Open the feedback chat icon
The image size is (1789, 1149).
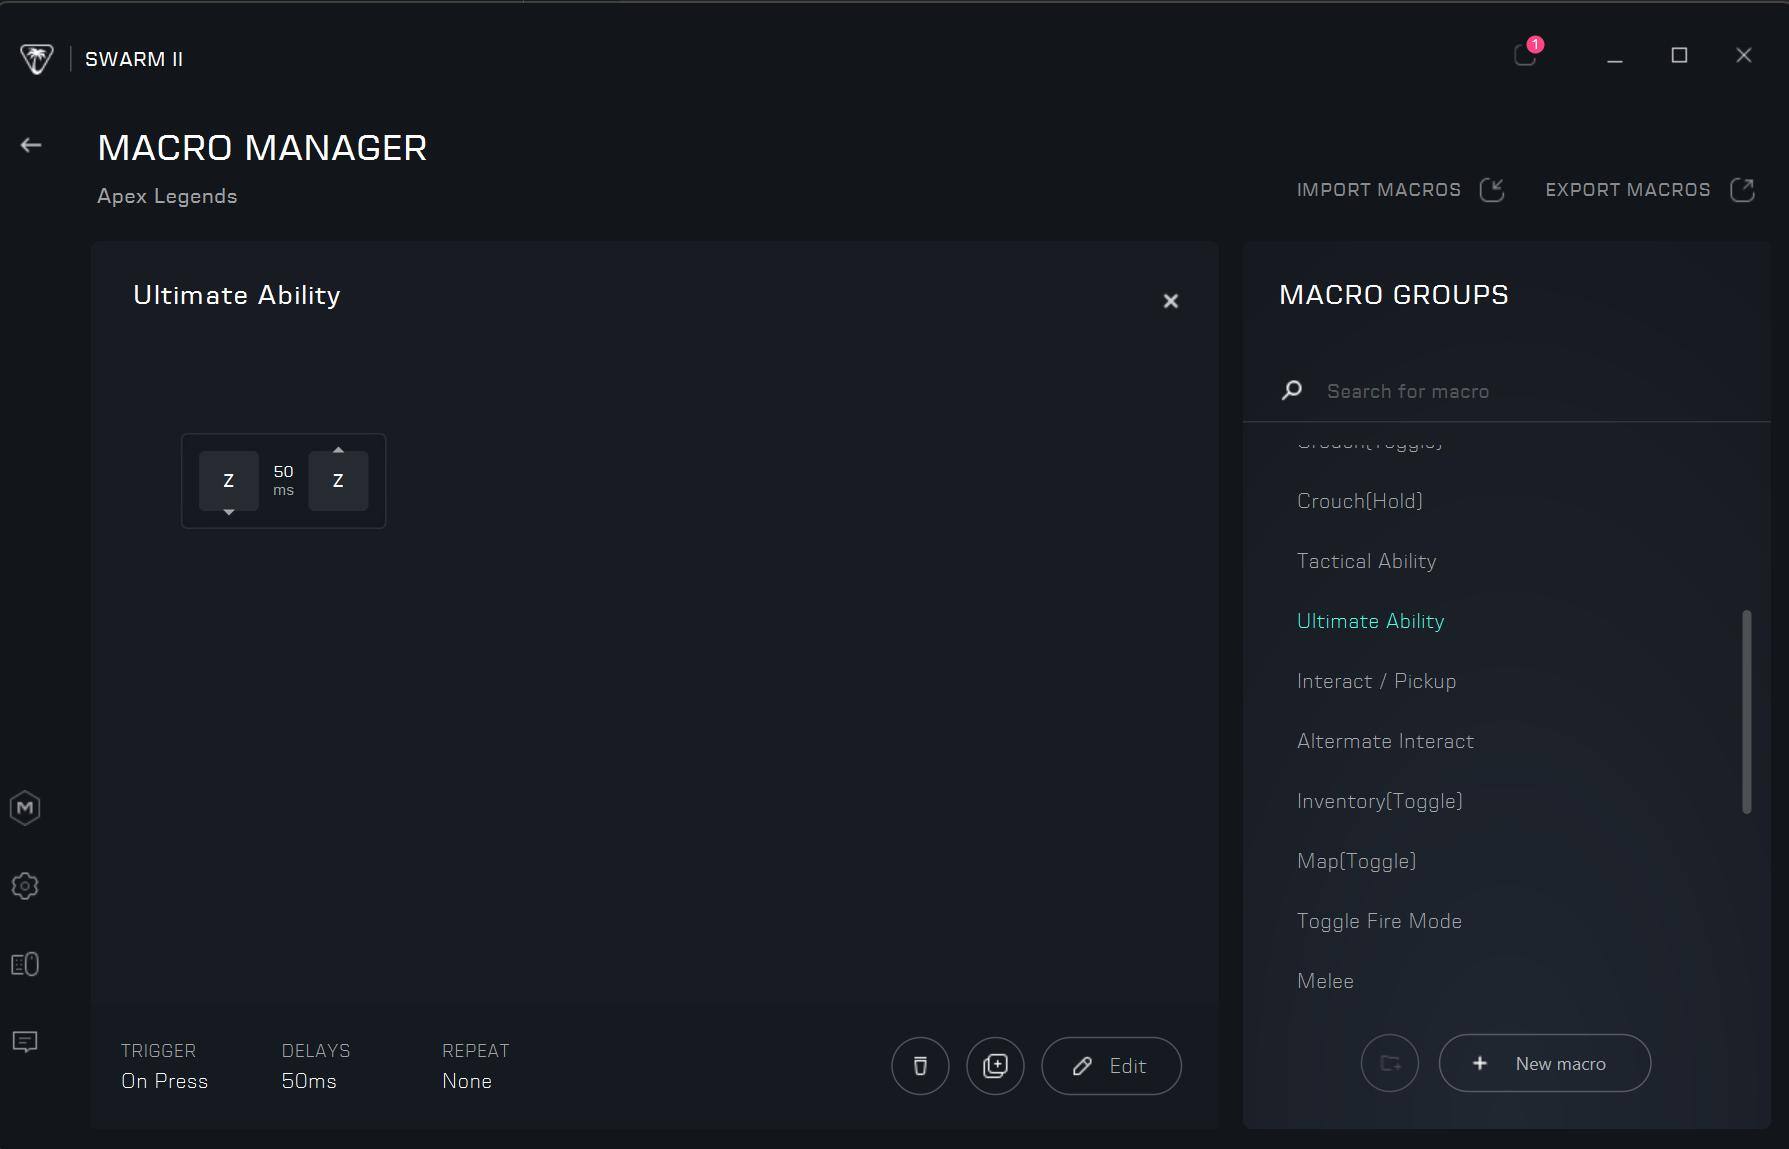25,1042
